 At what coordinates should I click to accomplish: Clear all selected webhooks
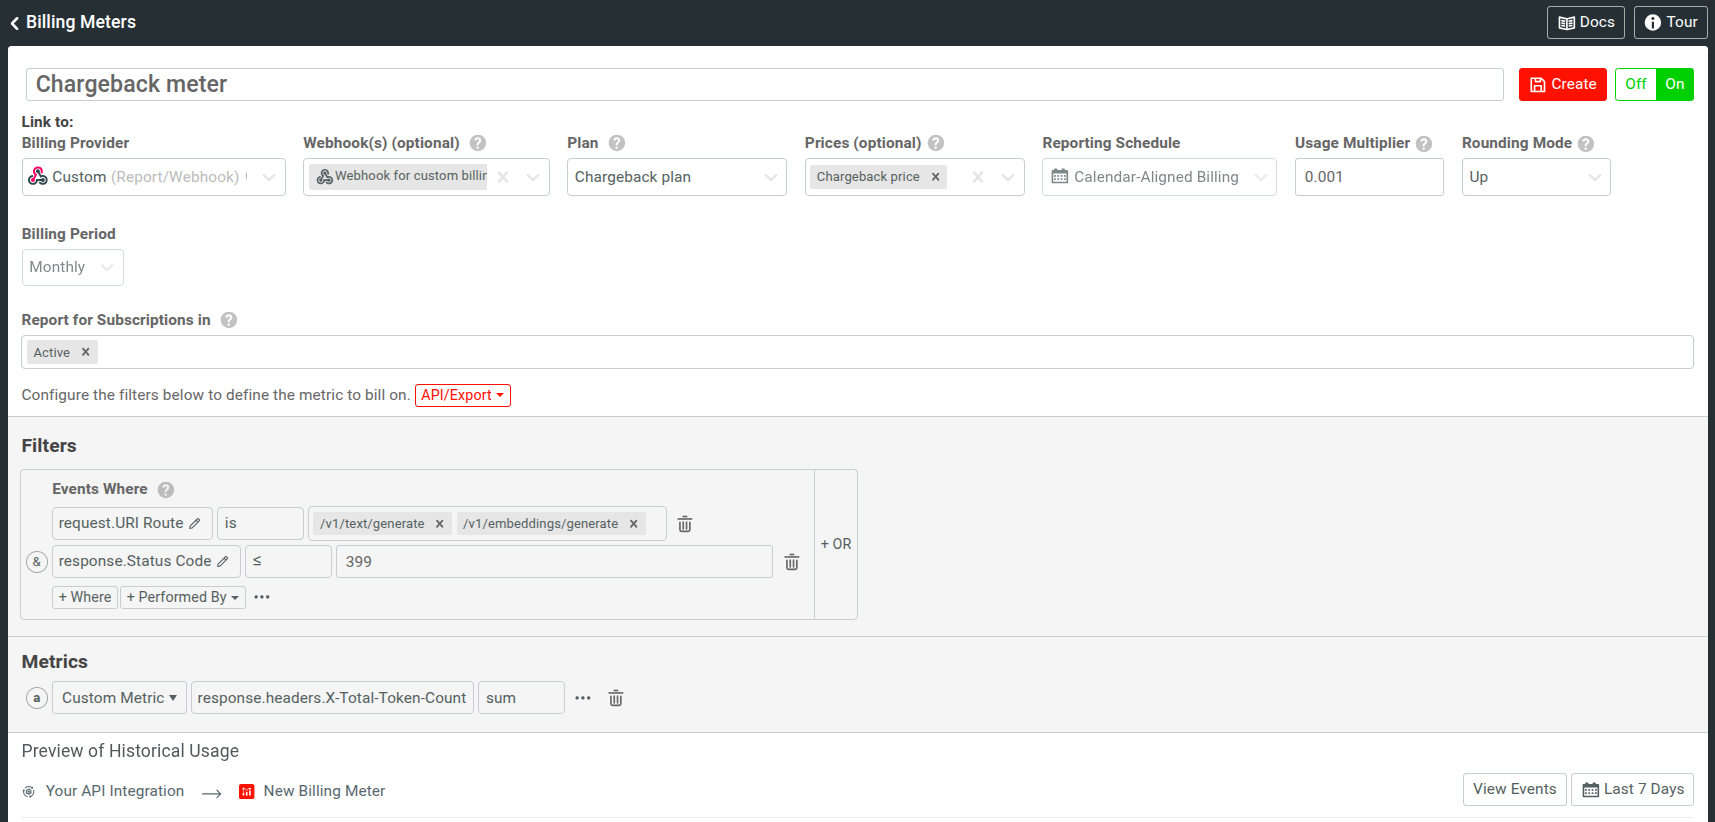point(503,177)
